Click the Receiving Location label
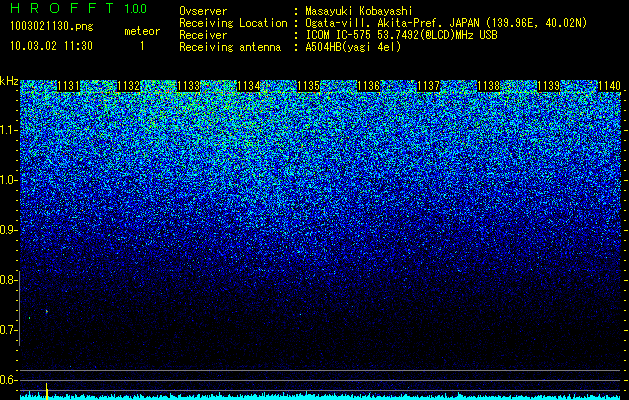 click(x=233, y=23)
